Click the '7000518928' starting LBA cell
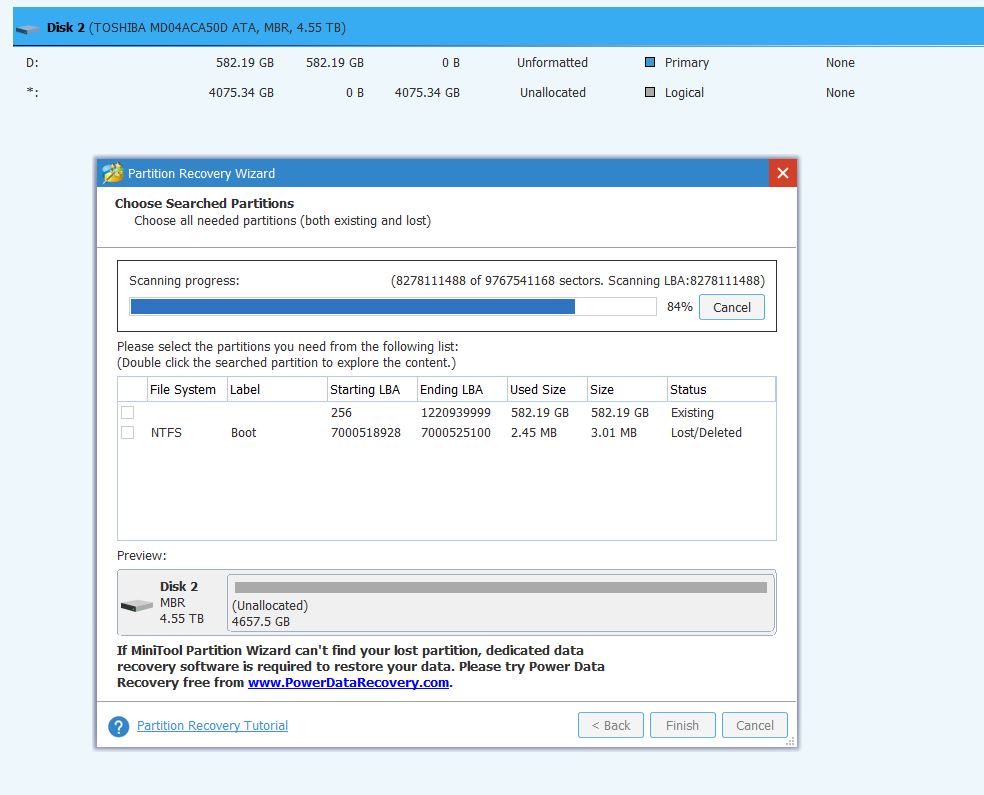This screenshot has width=984, height=795. [366, 432]
